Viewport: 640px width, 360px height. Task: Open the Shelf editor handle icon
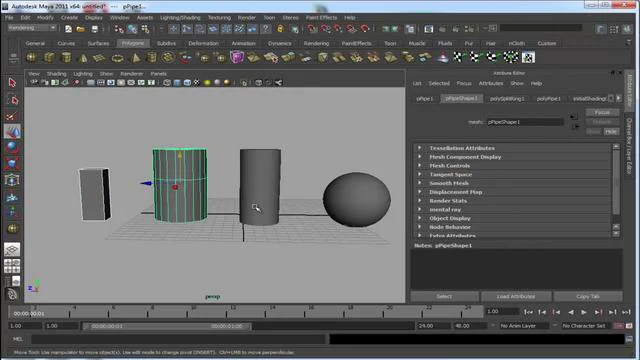(13, 58)
